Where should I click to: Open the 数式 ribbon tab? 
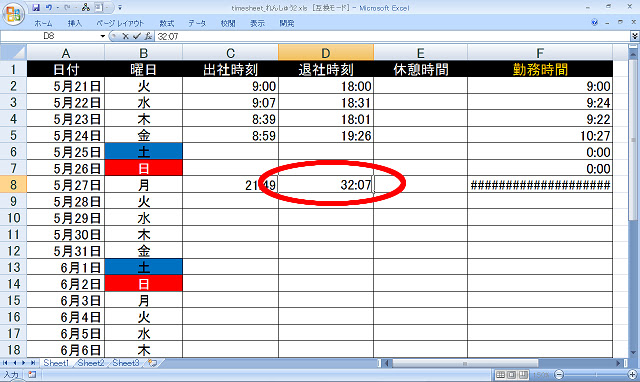point(167,24)
